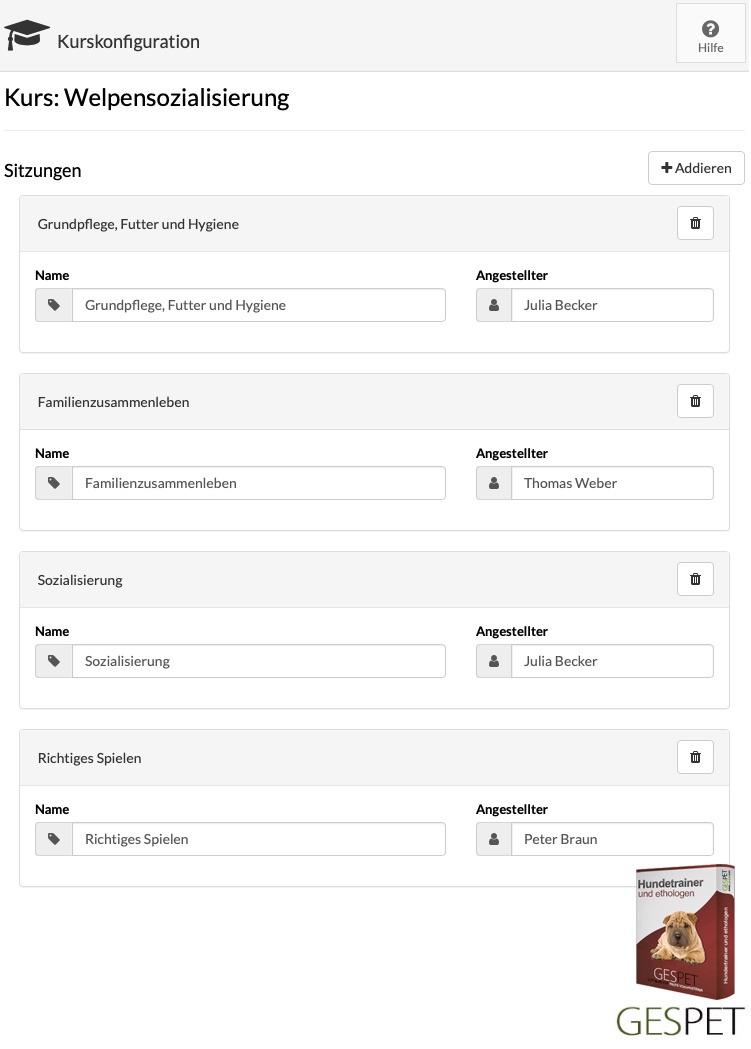The width and height of the screenshot is (751, 1049).
Task: Remove the Sozialisierung session with trash icon
Action: 695,579
